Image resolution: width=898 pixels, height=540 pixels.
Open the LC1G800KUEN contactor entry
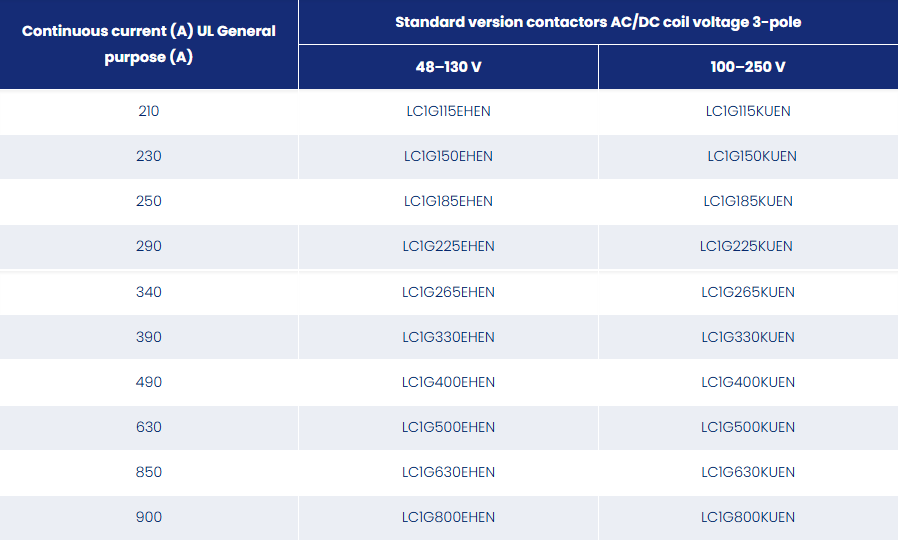point(748,517)
